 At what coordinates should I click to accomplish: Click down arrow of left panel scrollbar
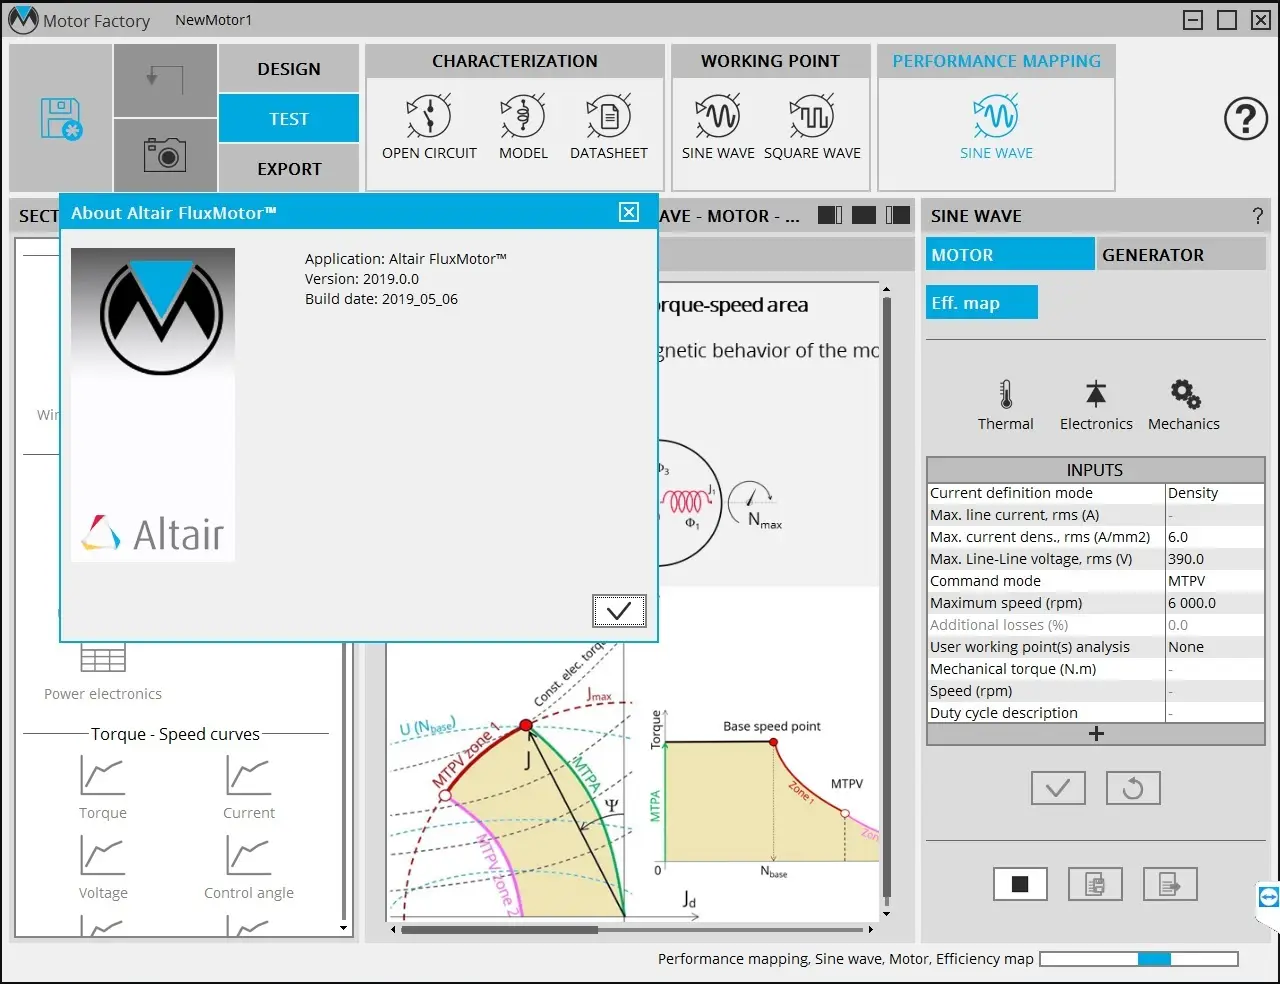click(x=343, y=928)
